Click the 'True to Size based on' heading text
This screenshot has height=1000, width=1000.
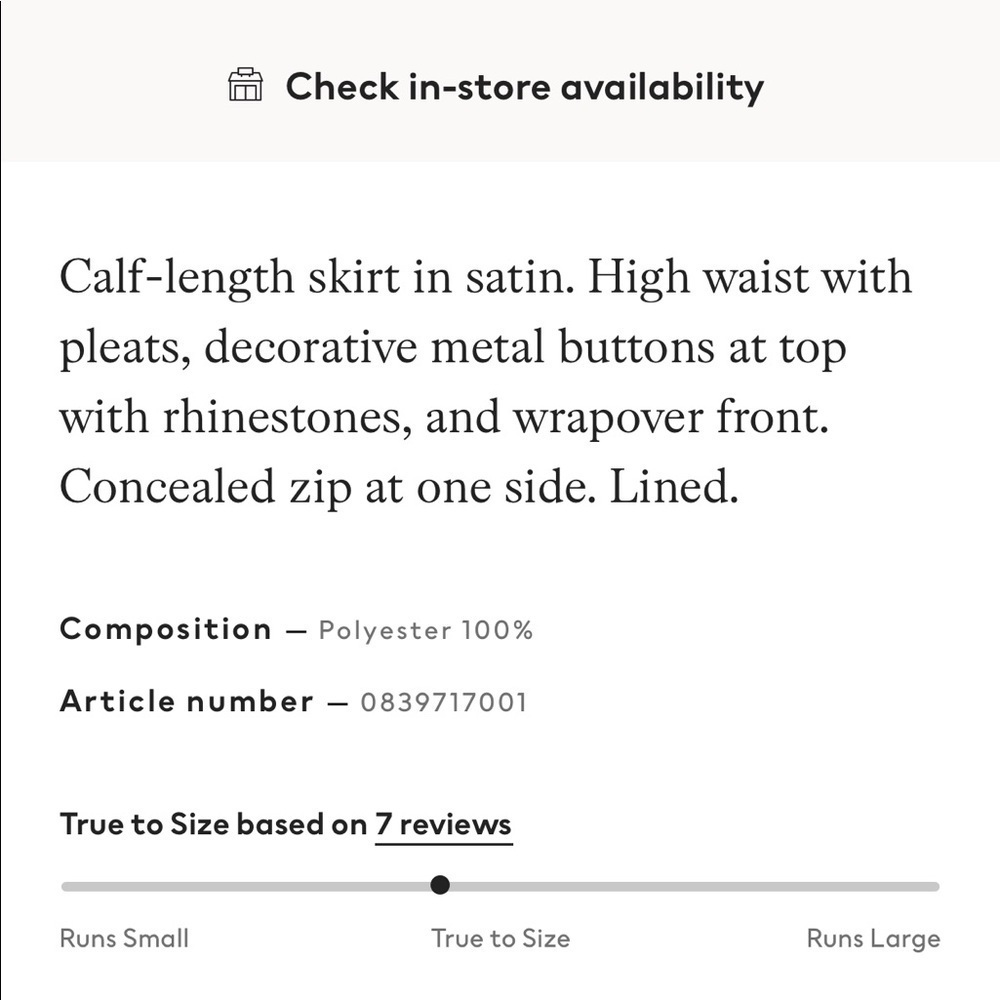point(214,824)
